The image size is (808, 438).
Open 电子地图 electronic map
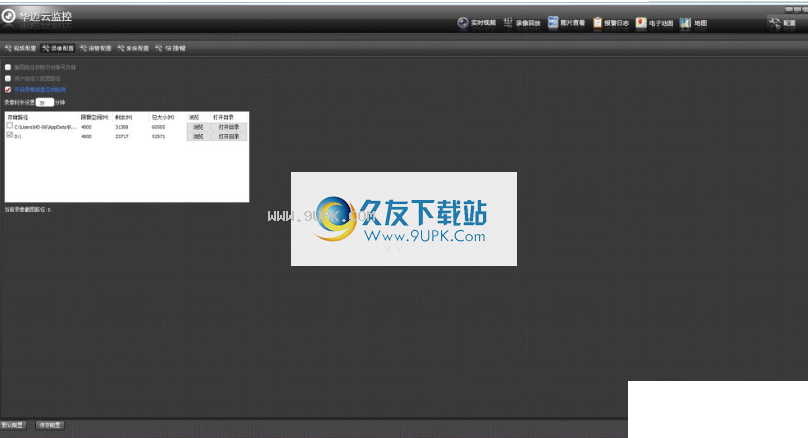point(654,23)
